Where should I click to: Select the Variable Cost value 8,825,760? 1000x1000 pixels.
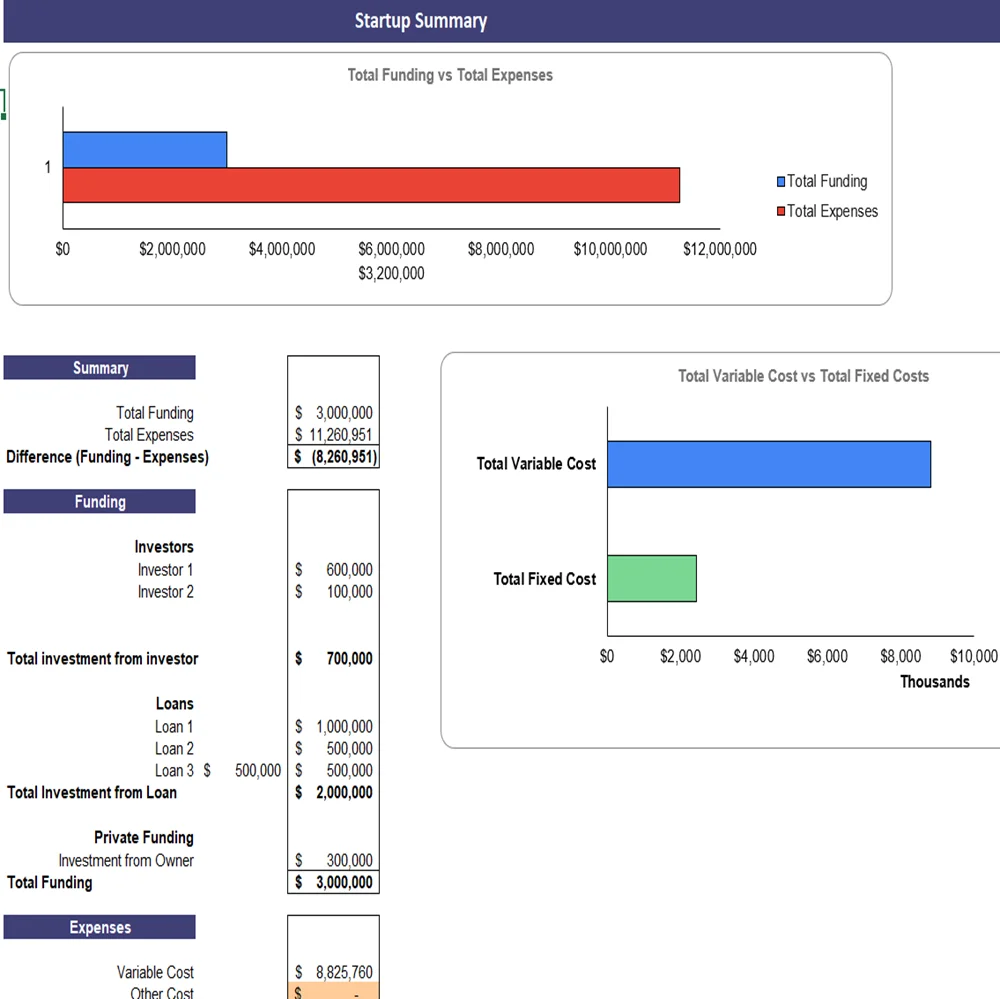(334, 972)
